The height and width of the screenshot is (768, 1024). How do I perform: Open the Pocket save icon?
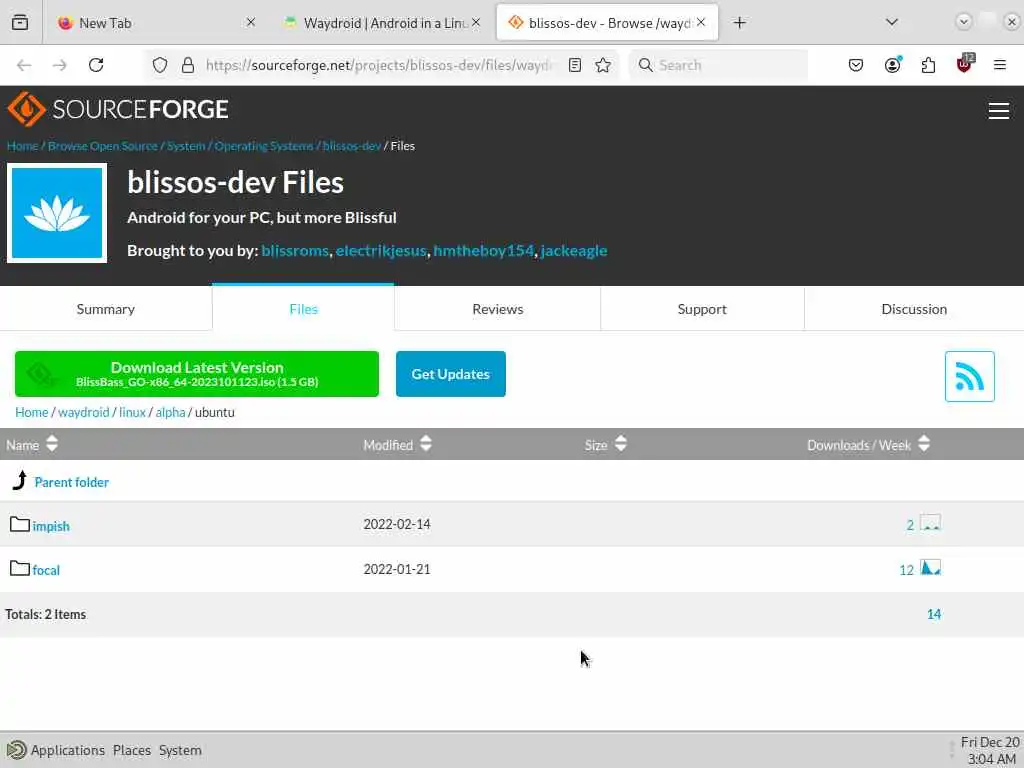[856, 65]
